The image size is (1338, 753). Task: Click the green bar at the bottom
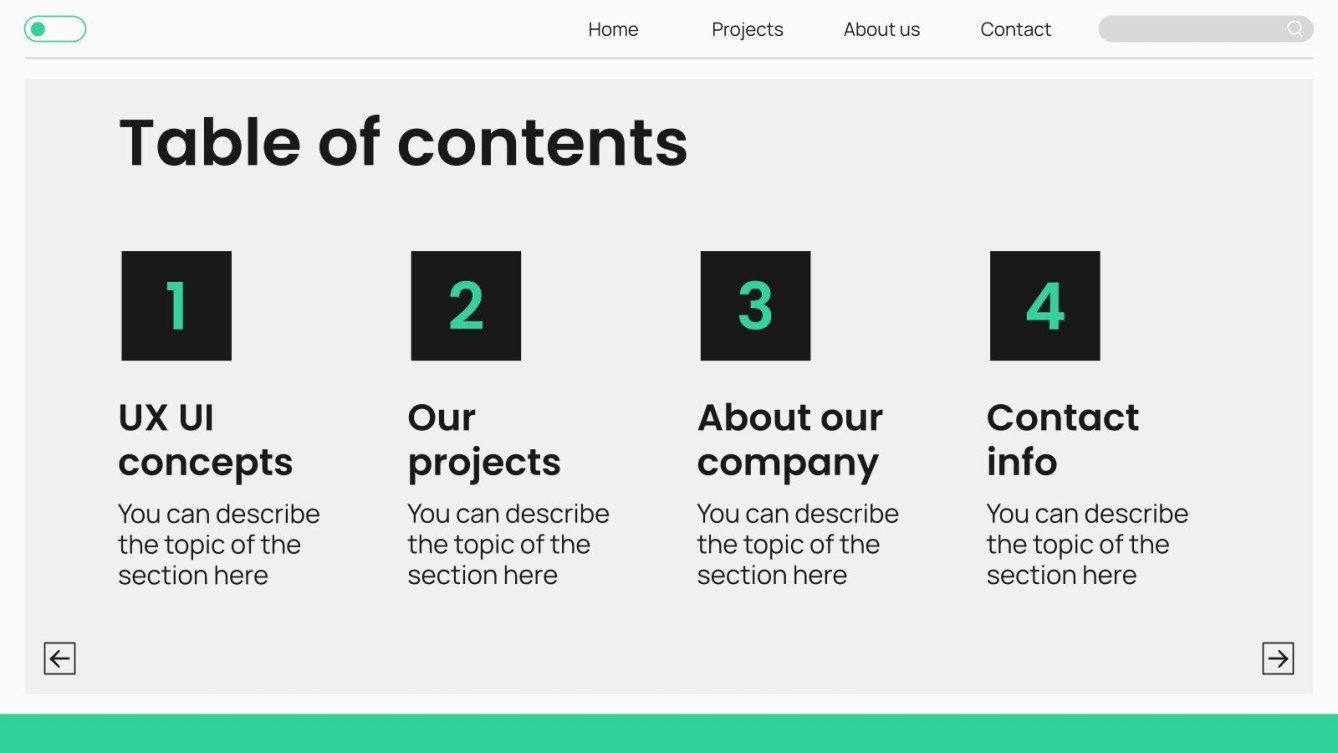pyautogui.click(x=669, y=732)
